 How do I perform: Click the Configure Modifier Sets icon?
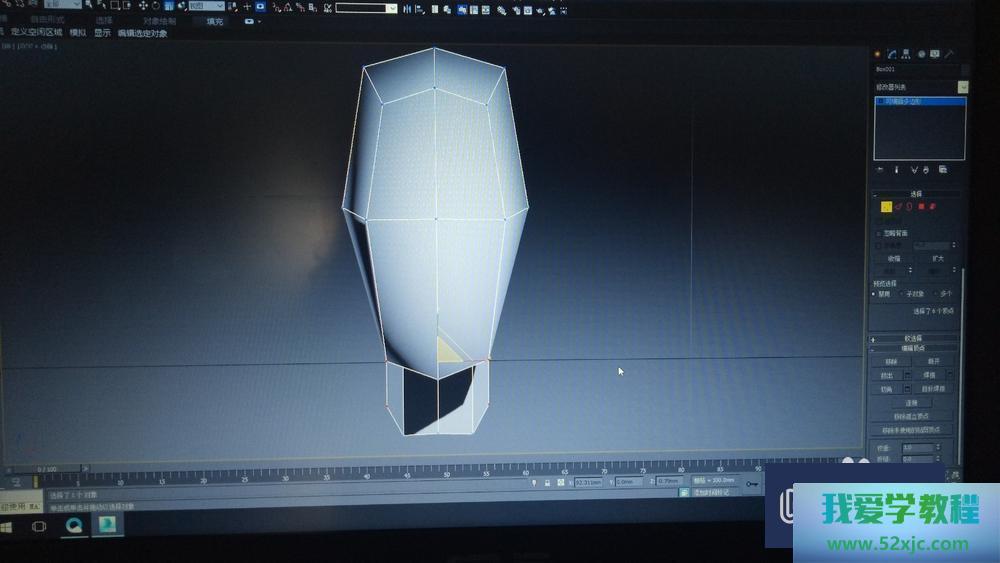point(942,170)
